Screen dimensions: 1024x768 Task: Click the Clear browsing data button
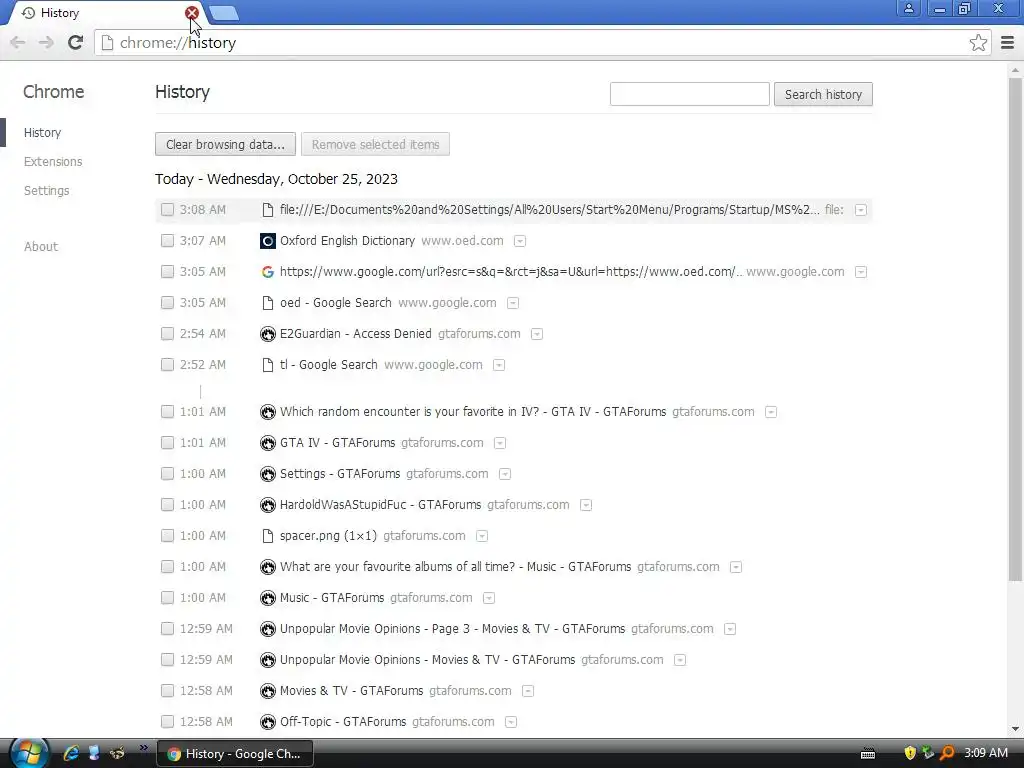[x=225, y=144]
